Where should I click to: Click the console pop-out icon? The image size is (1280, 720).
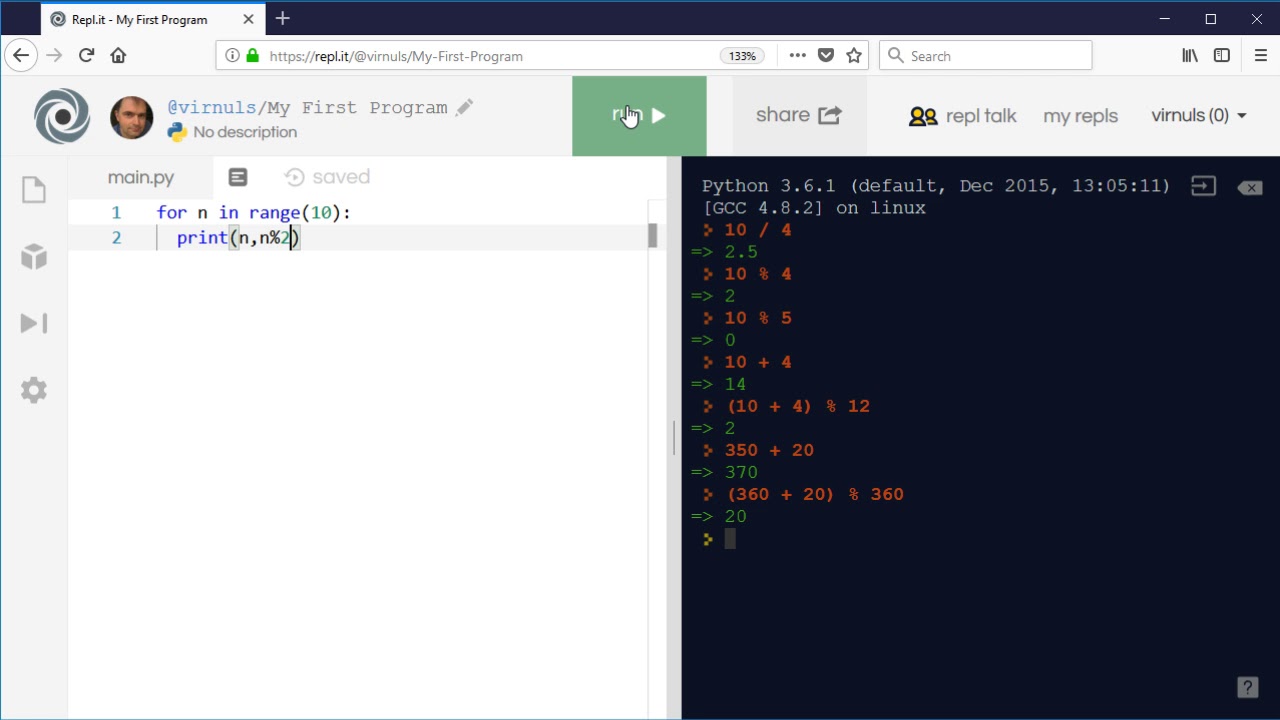click(x=1203, y=186)
